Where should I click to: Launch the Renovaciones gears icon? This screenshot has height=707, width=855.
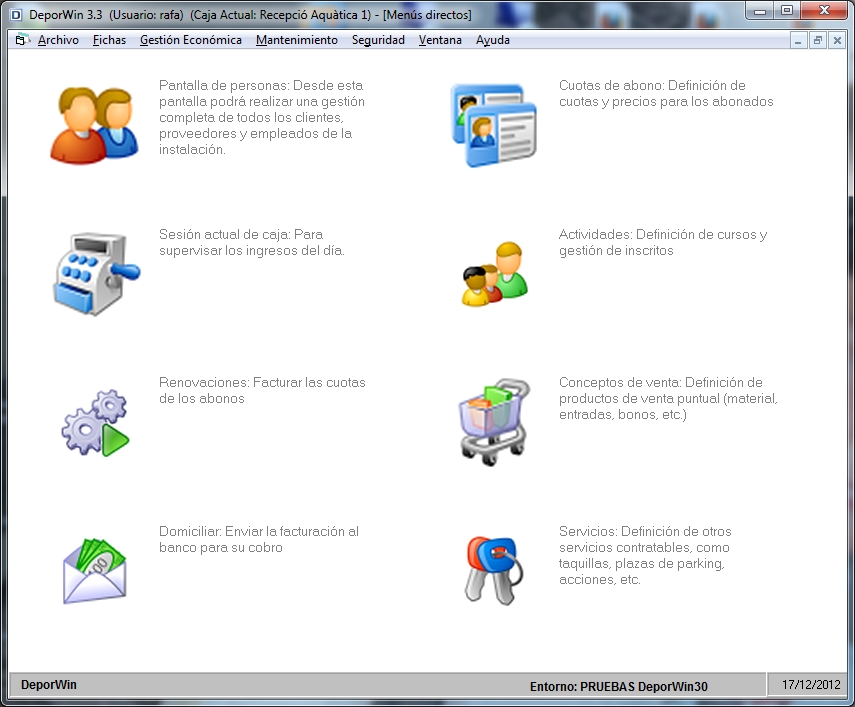pyautogui.click(x=96, y=422)
